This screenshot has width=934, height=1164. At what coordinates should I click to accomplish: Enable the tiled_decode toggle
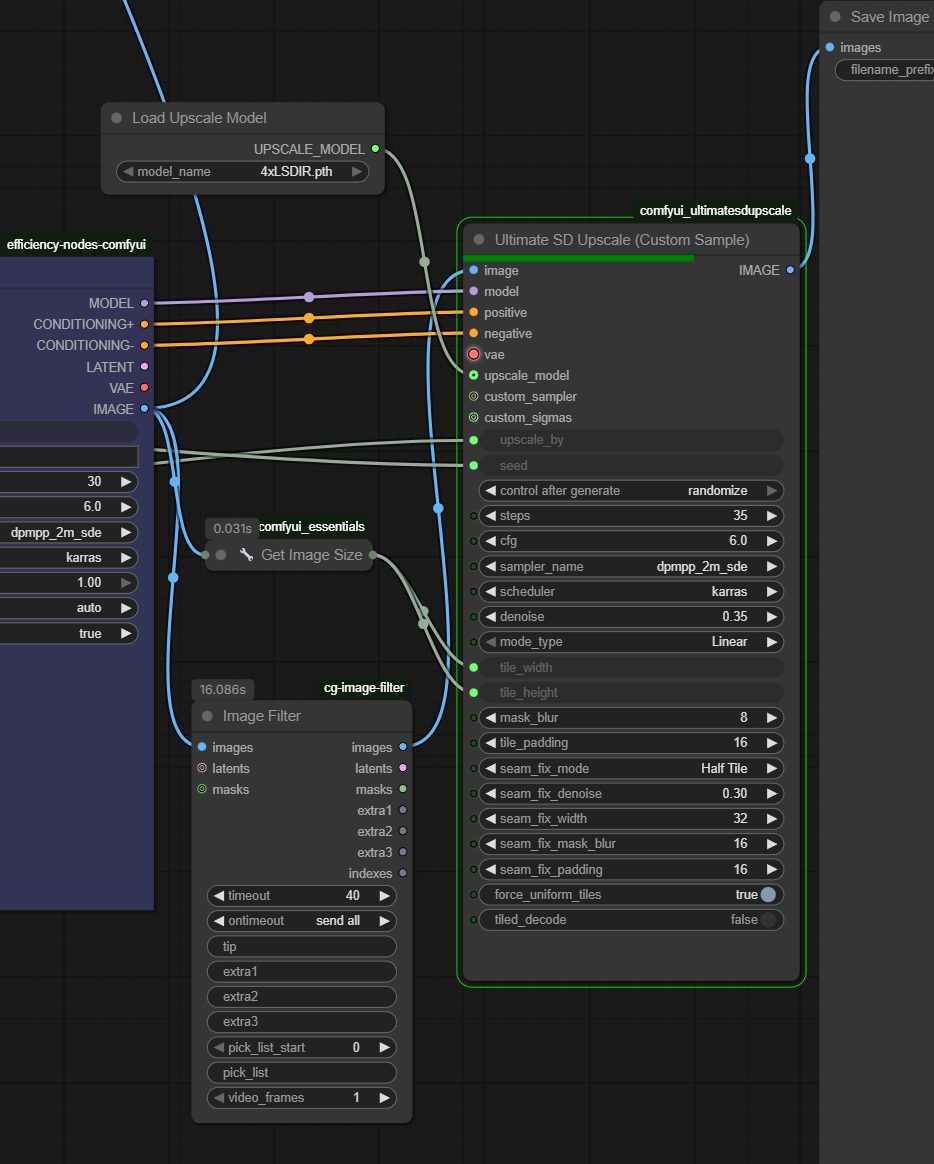[x=767, y=920]
